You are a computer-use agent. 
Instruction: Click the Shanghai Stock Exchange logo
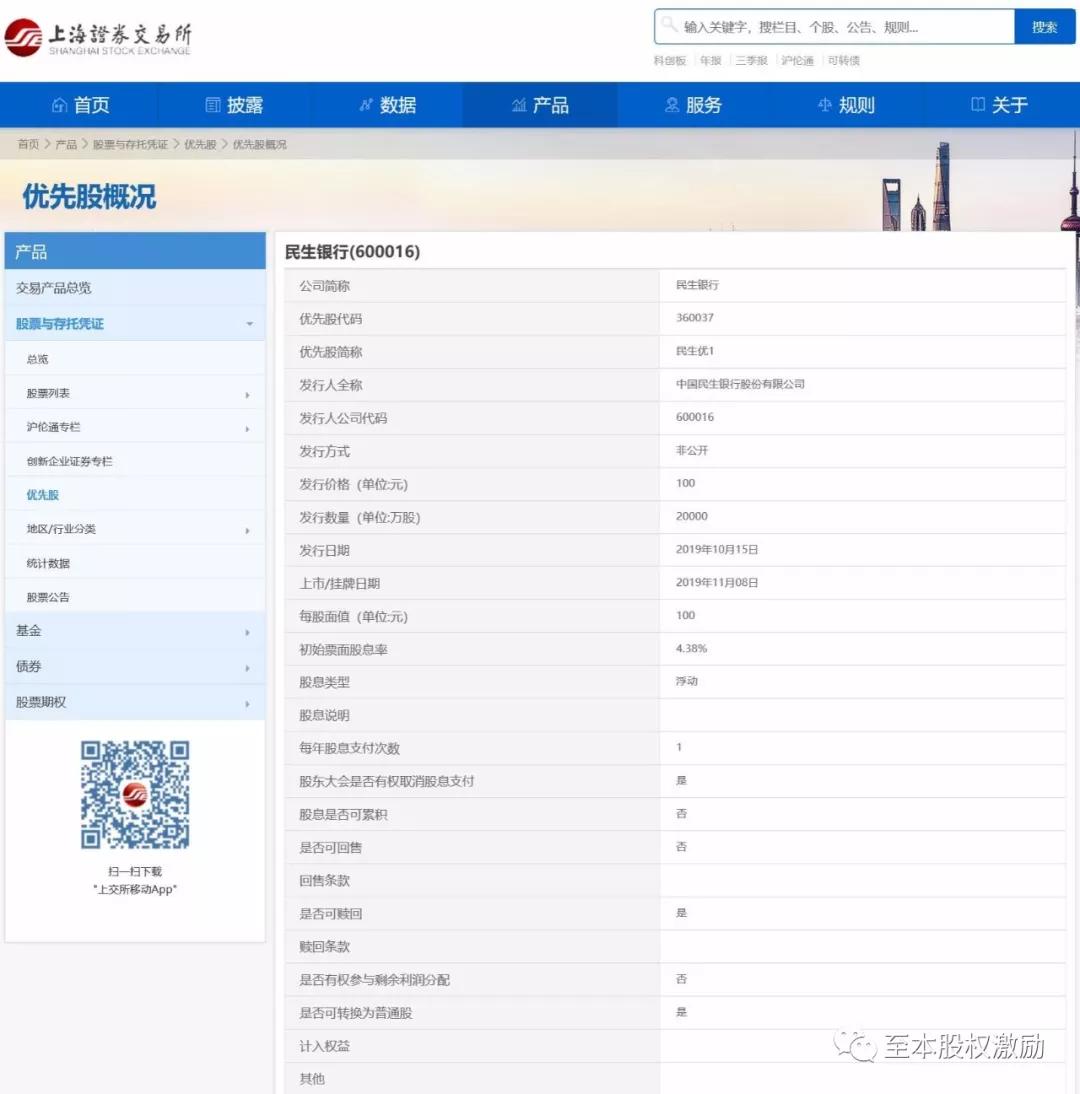100,38
